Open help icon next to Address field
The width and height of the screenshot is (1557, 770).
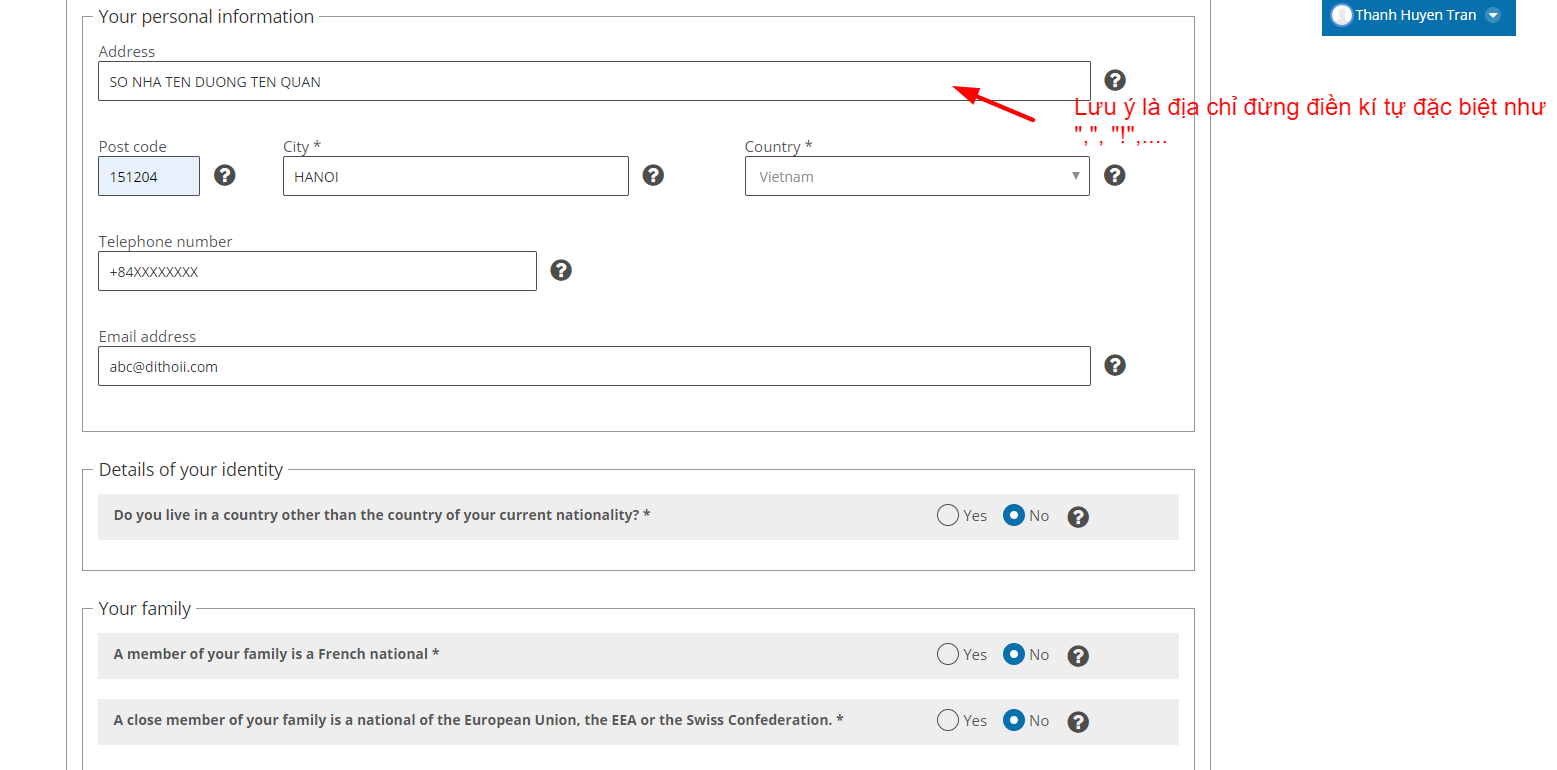tap(1115, 80)
